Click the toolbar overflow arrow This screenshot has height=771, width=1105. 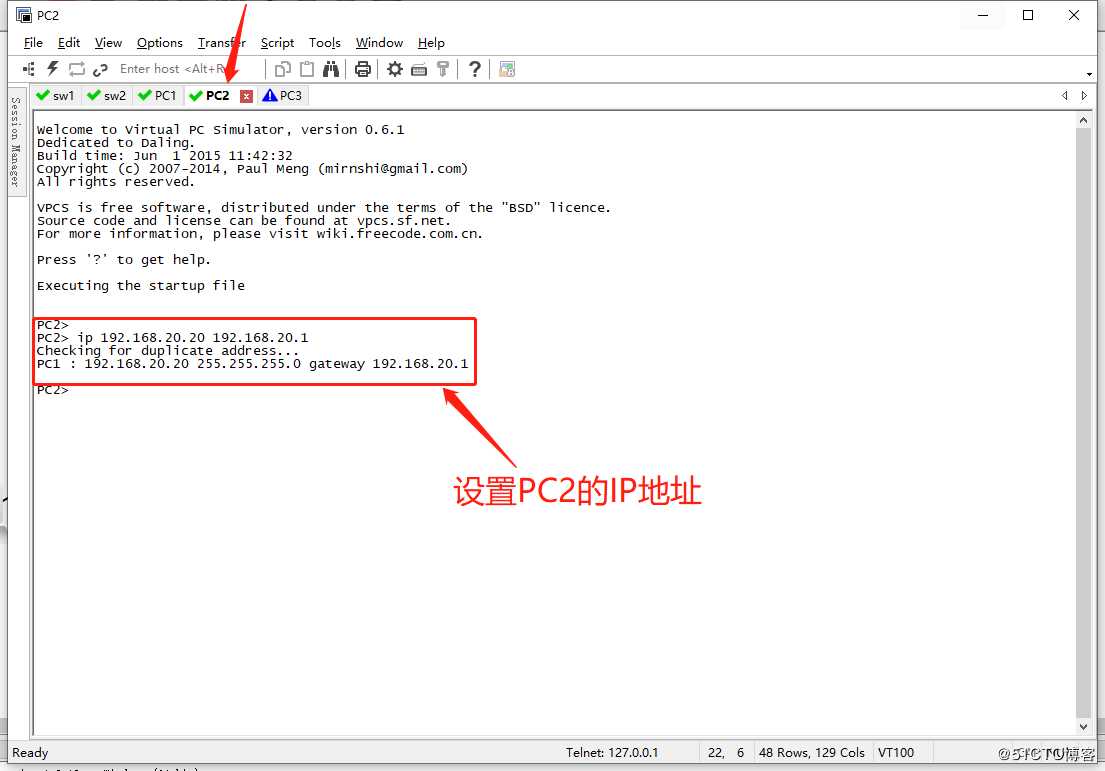pos(1089,74)
